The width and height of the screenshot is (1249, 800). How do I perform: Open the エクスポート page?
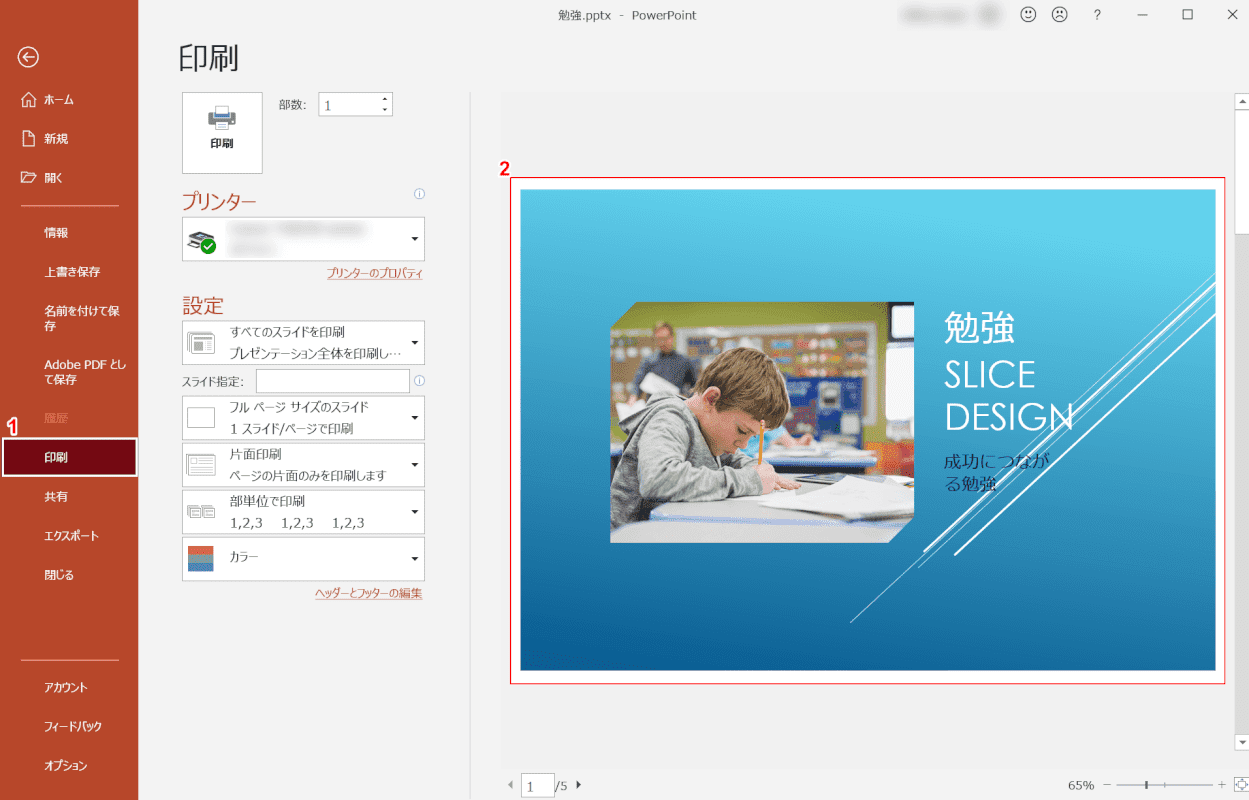[x=69, y=536]
